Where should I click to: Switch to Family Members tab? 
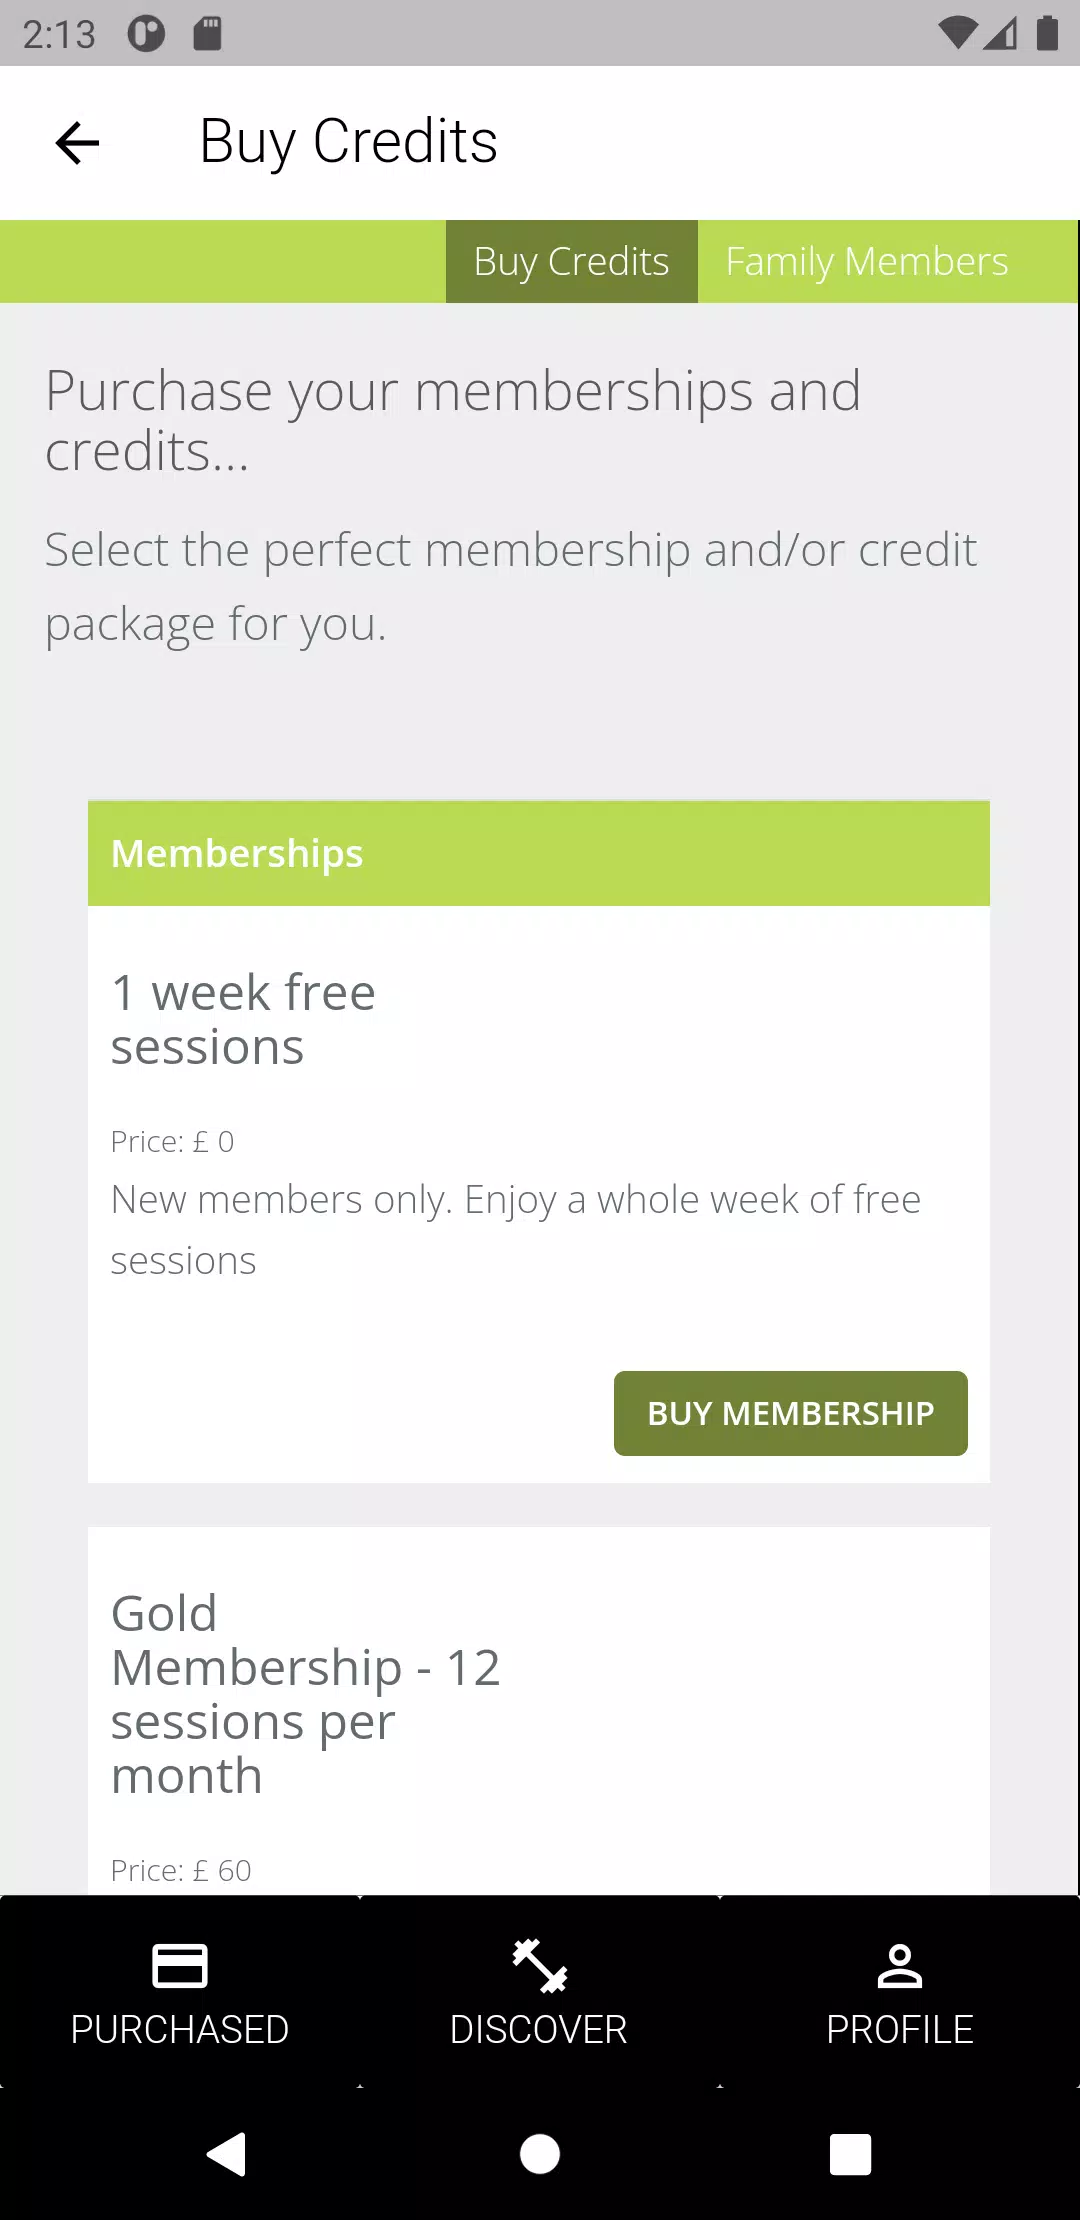(866, 261)
